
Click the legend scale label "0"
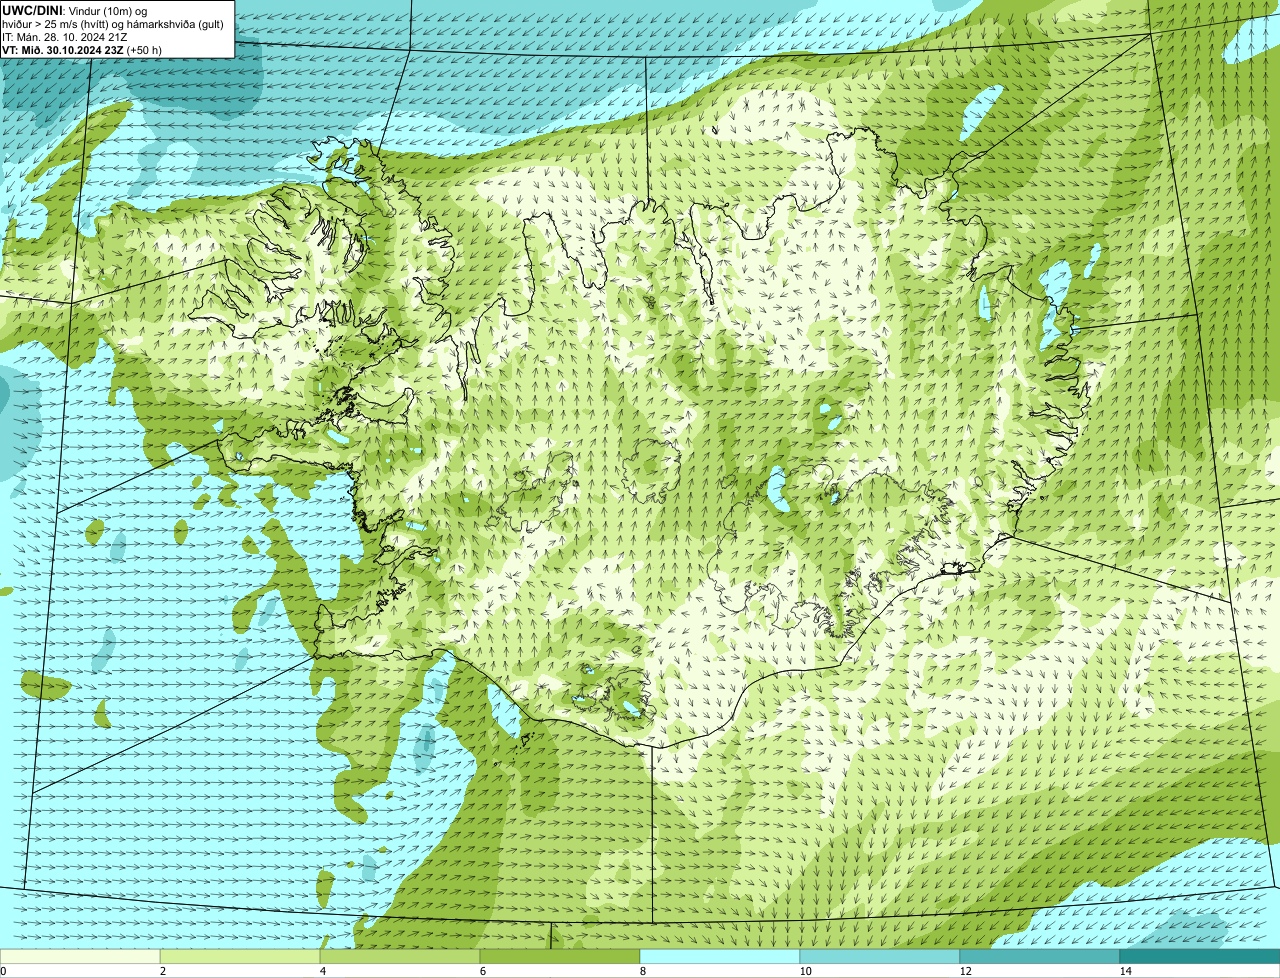pos(3,971)
